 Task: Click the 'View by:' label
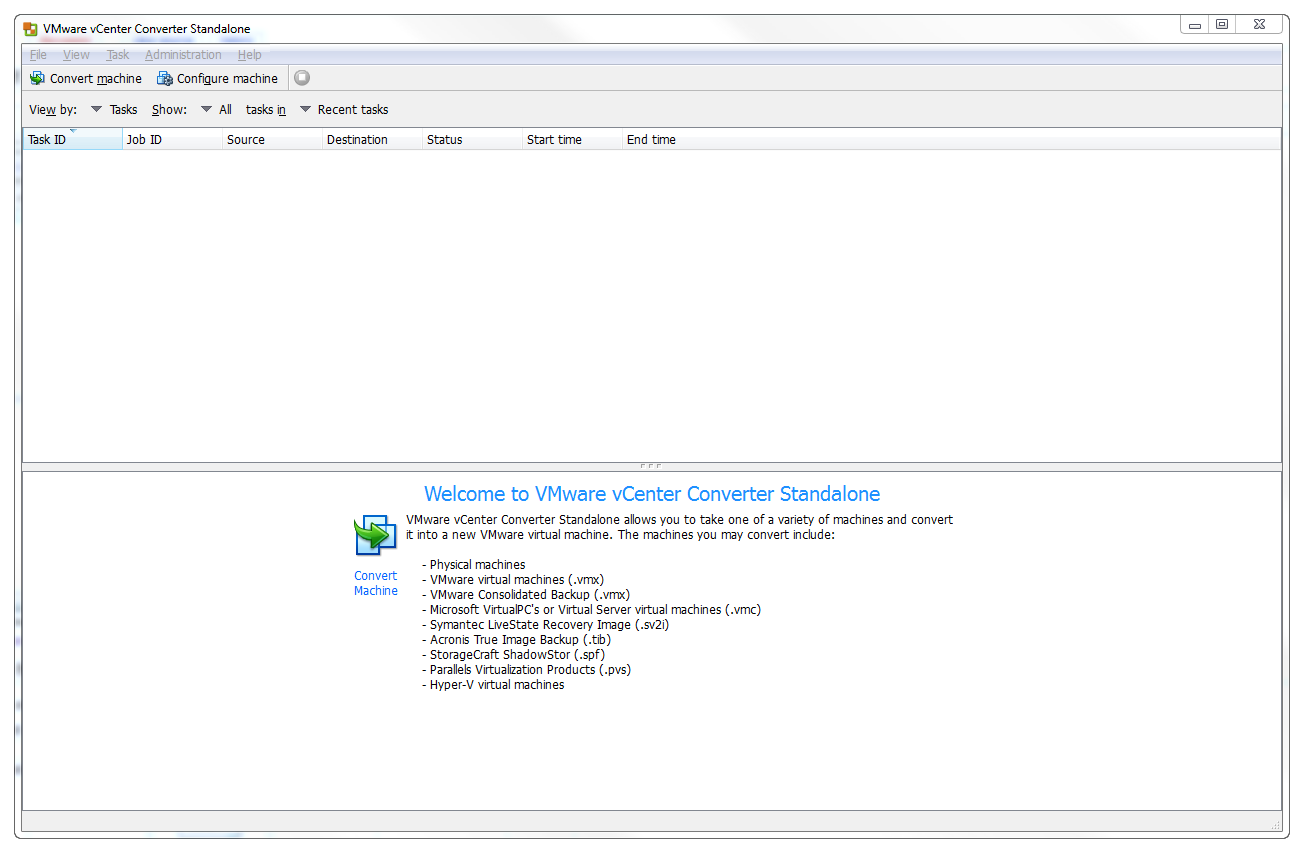(x=53, y=110)
